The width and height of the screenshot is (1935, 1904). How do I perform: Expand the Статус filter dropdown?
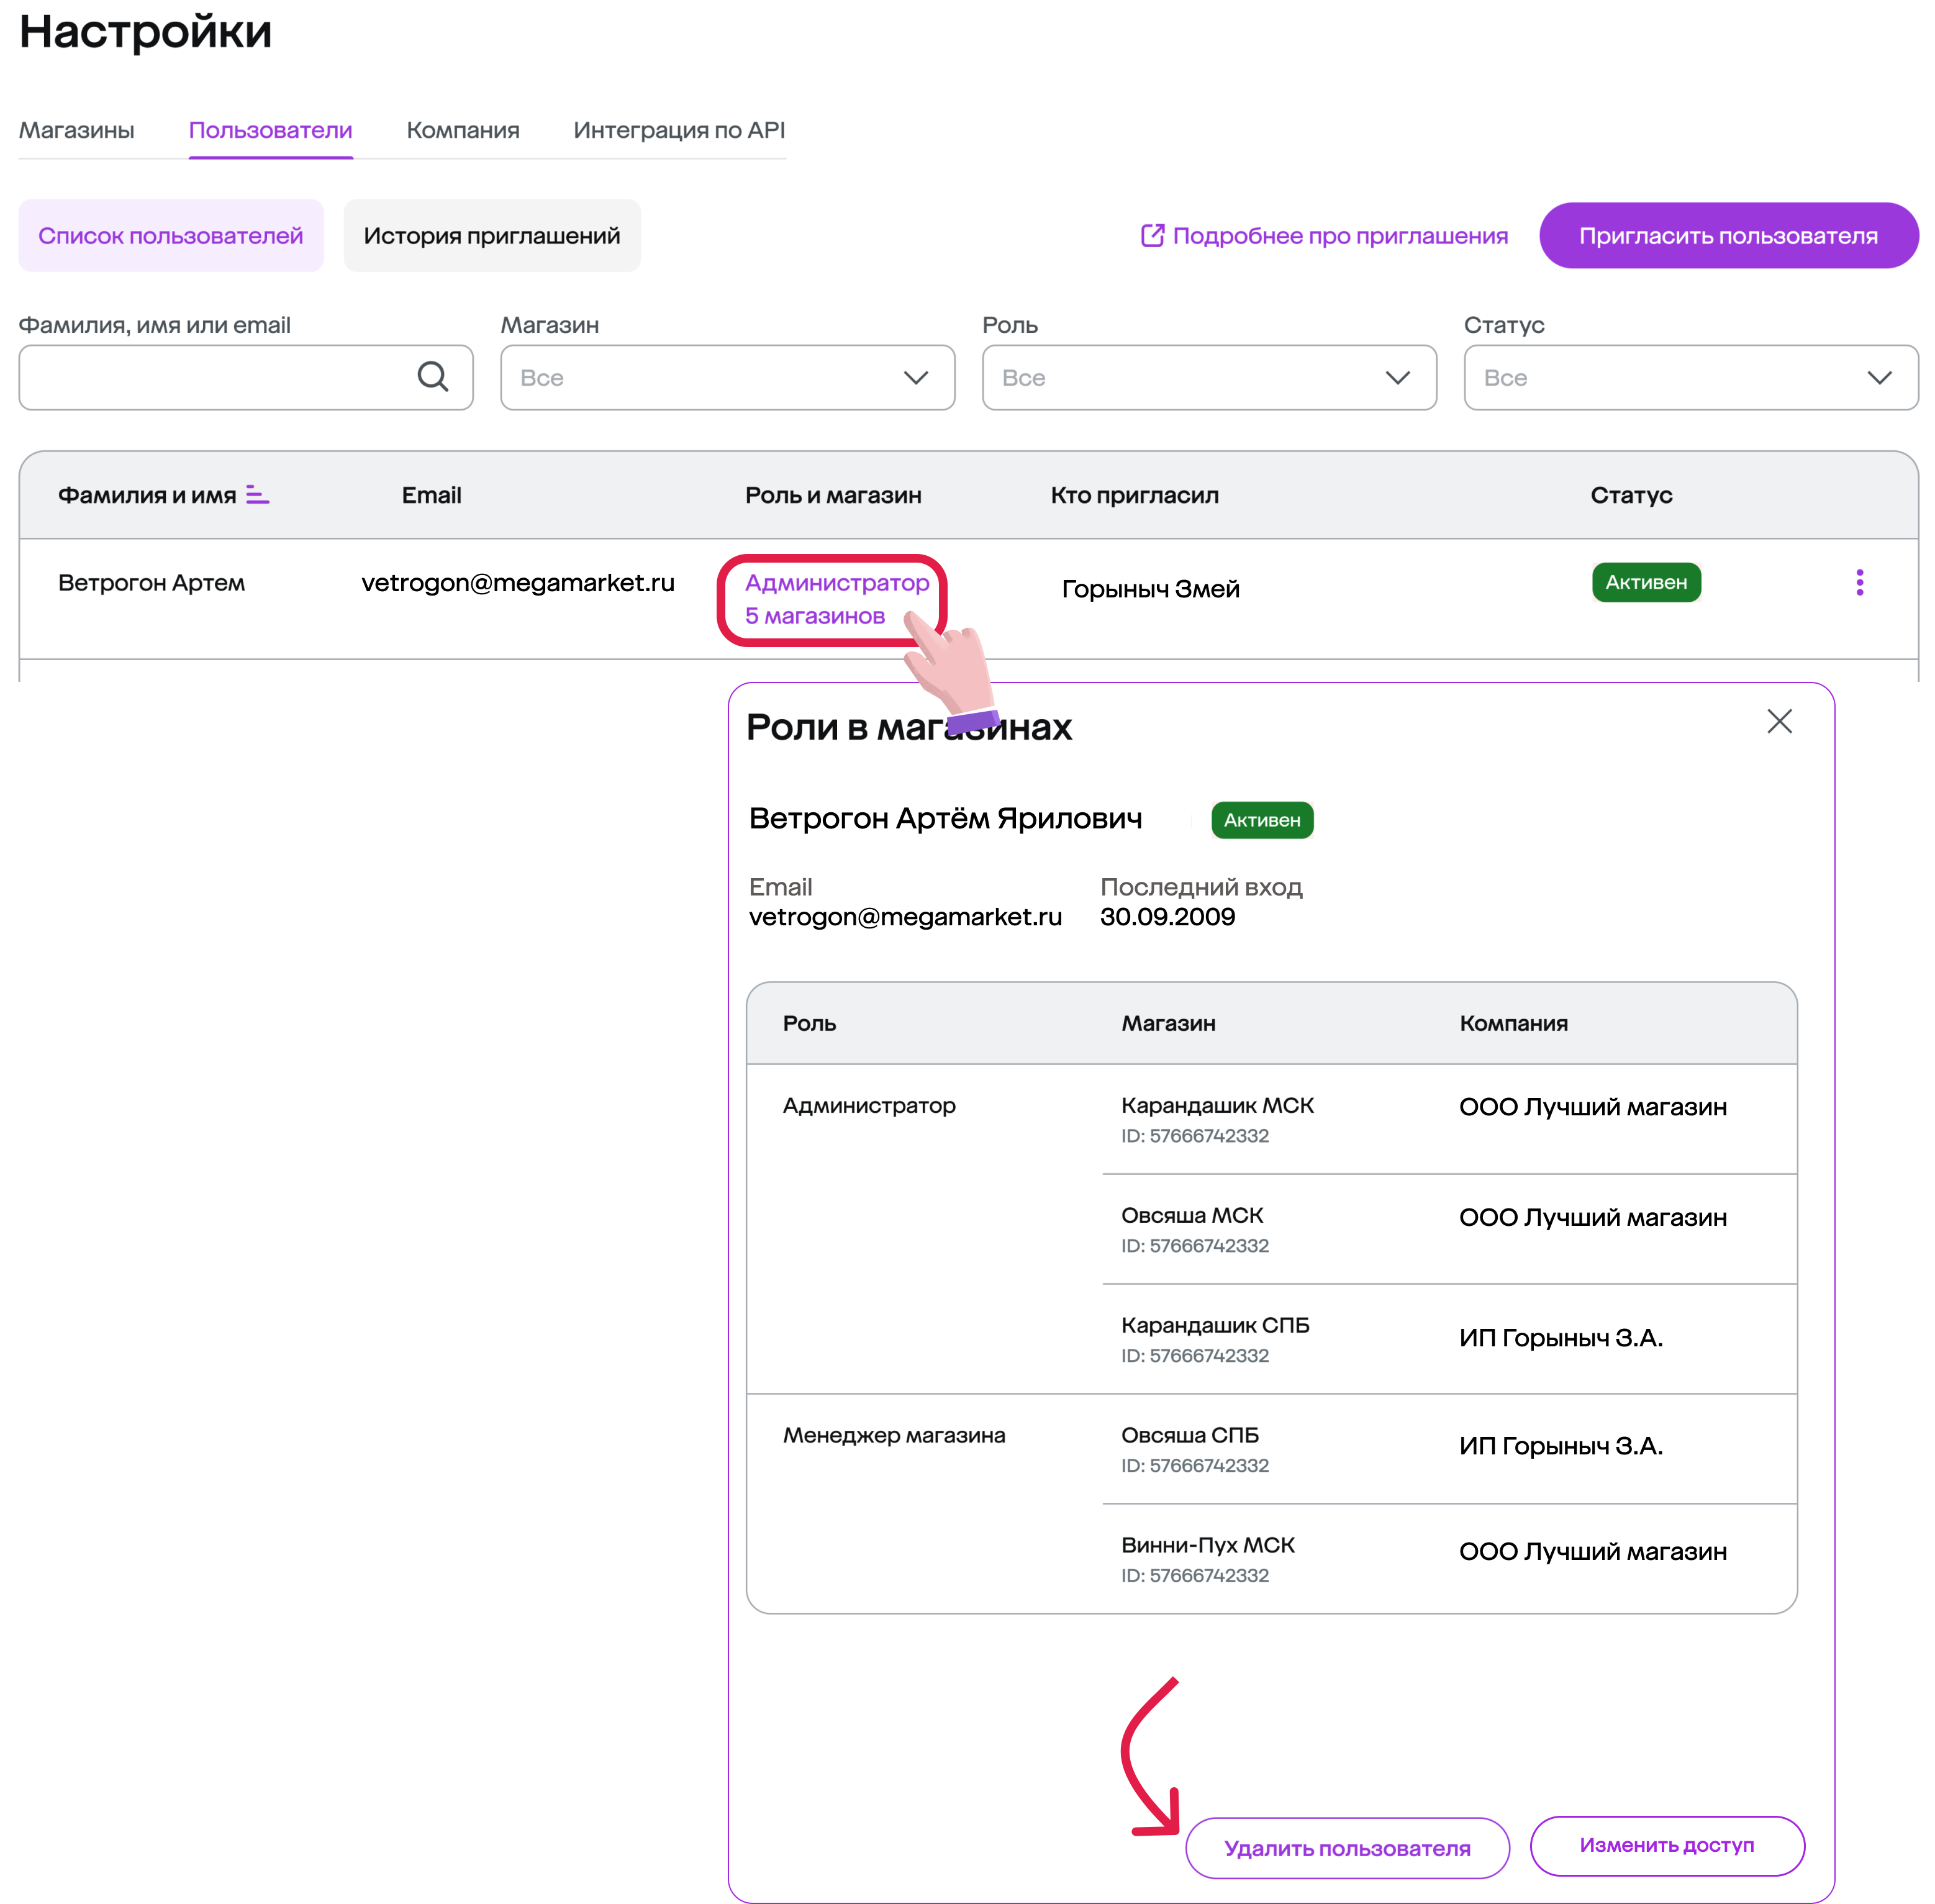(1690, 377)
